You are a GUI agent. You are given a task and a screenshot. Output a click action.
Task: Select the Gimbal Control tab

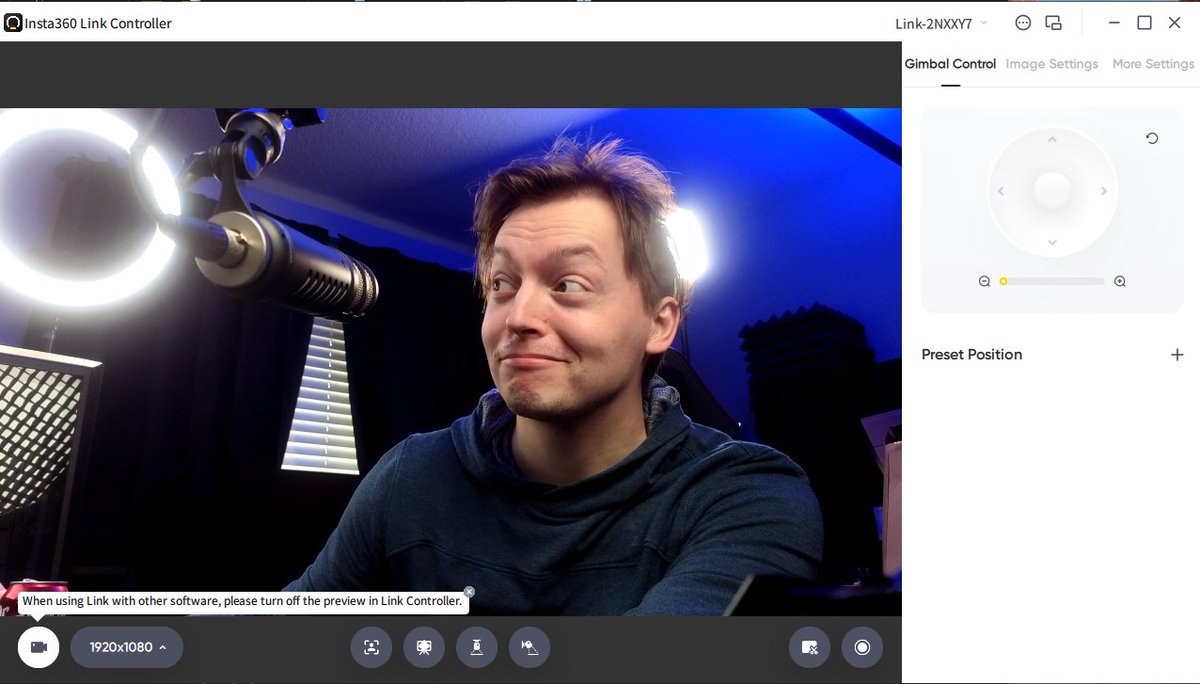[950, 64]
